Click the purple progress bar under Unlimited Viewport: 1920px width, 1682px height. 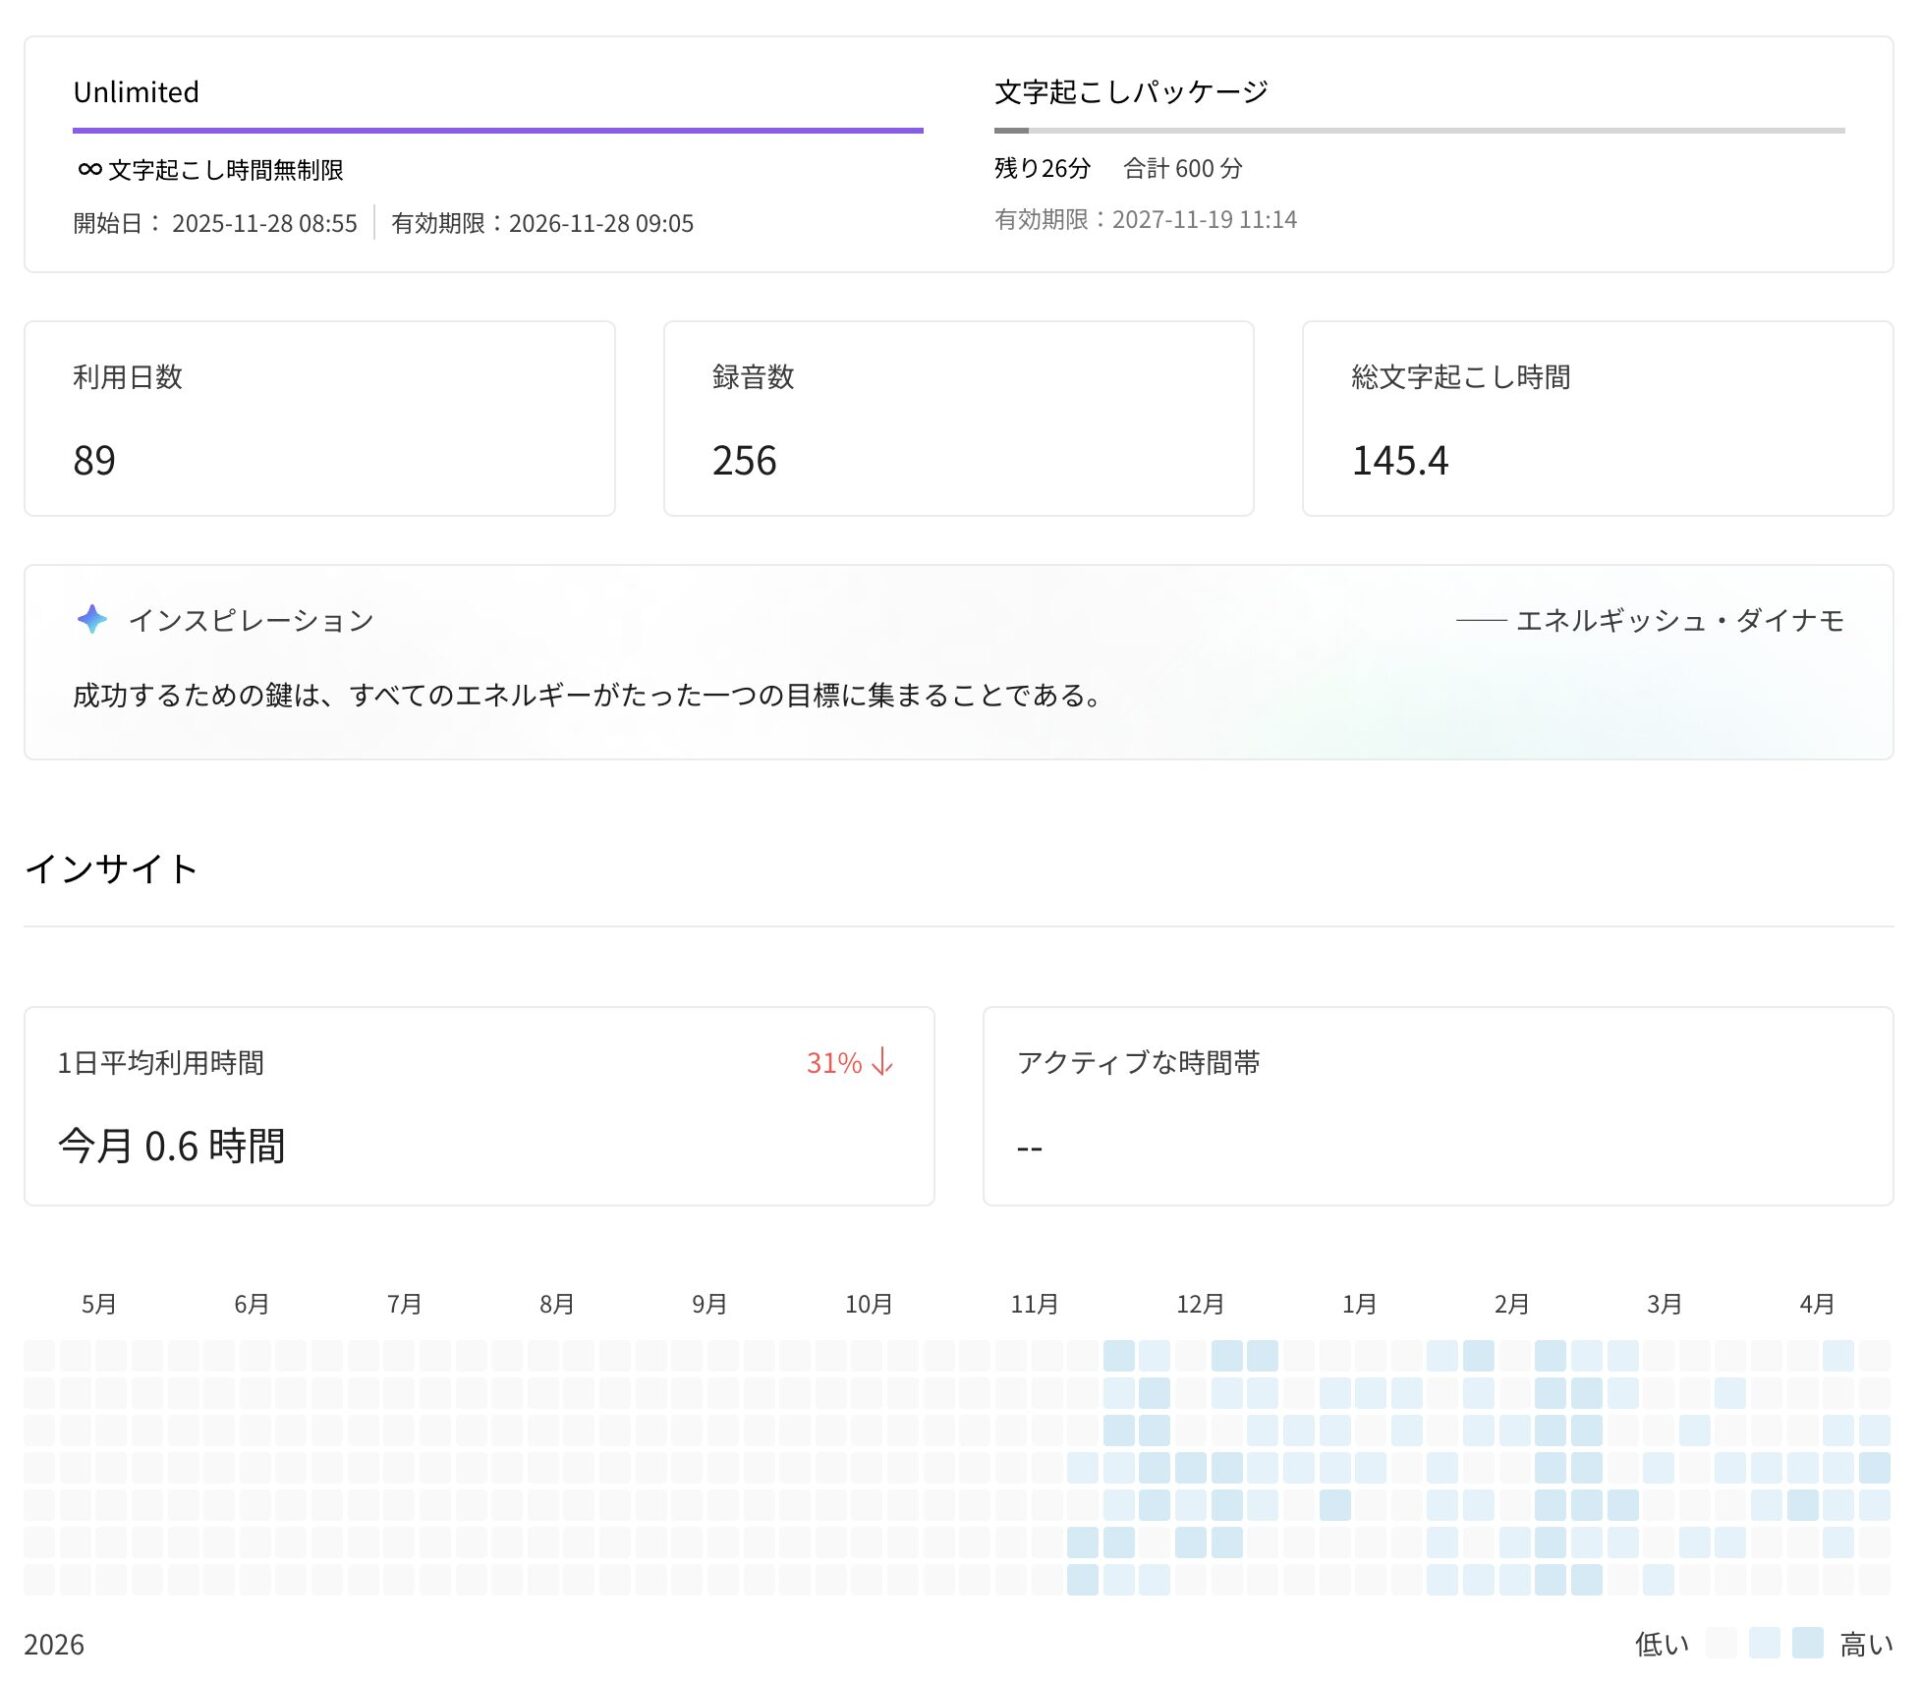click(x=497, y=129)
